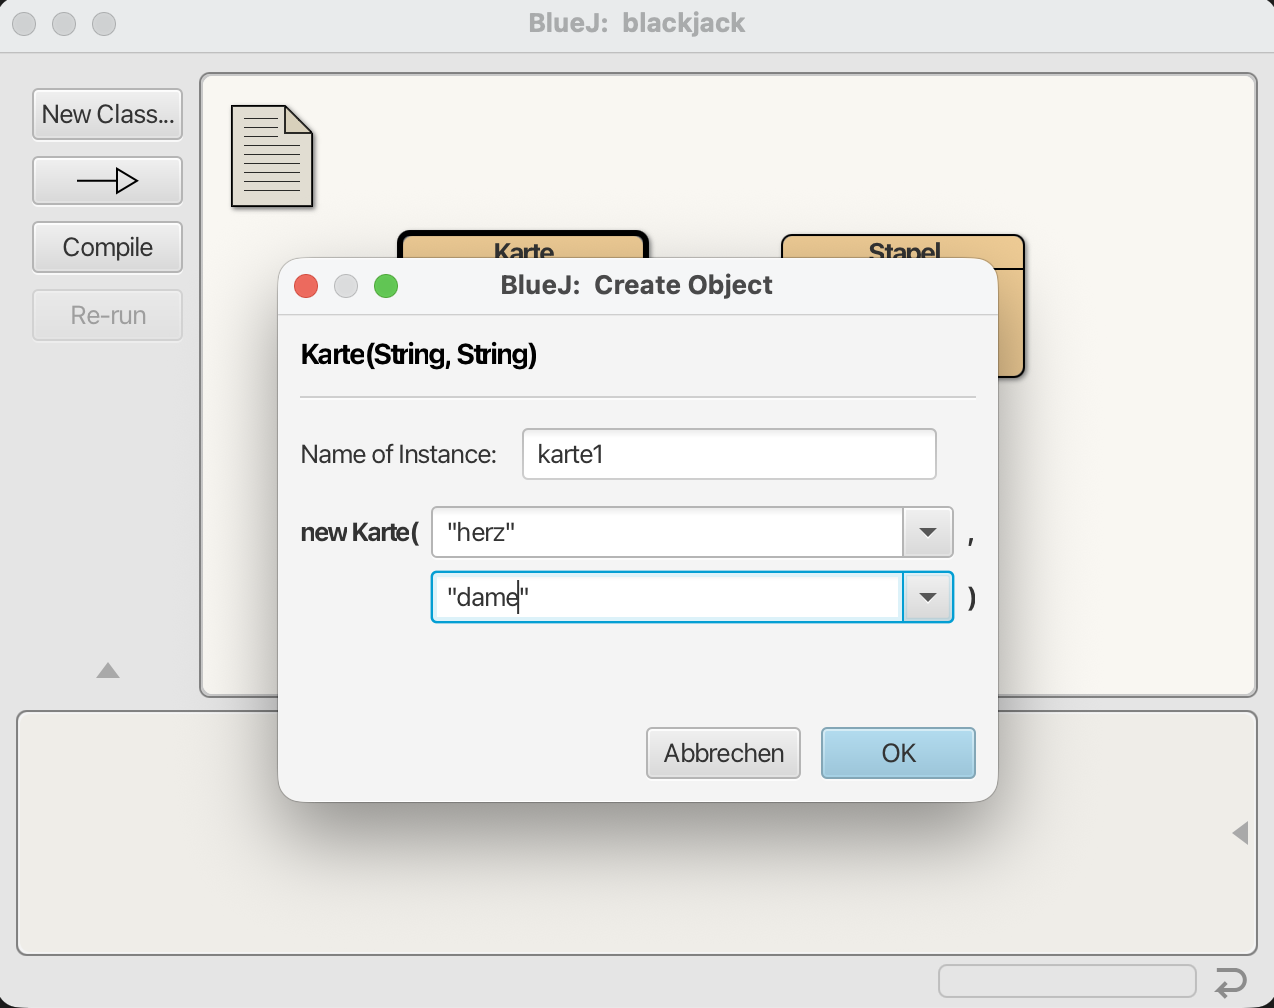Click the dropdown arrow beside the "herz" parameter

pos(927,532)
